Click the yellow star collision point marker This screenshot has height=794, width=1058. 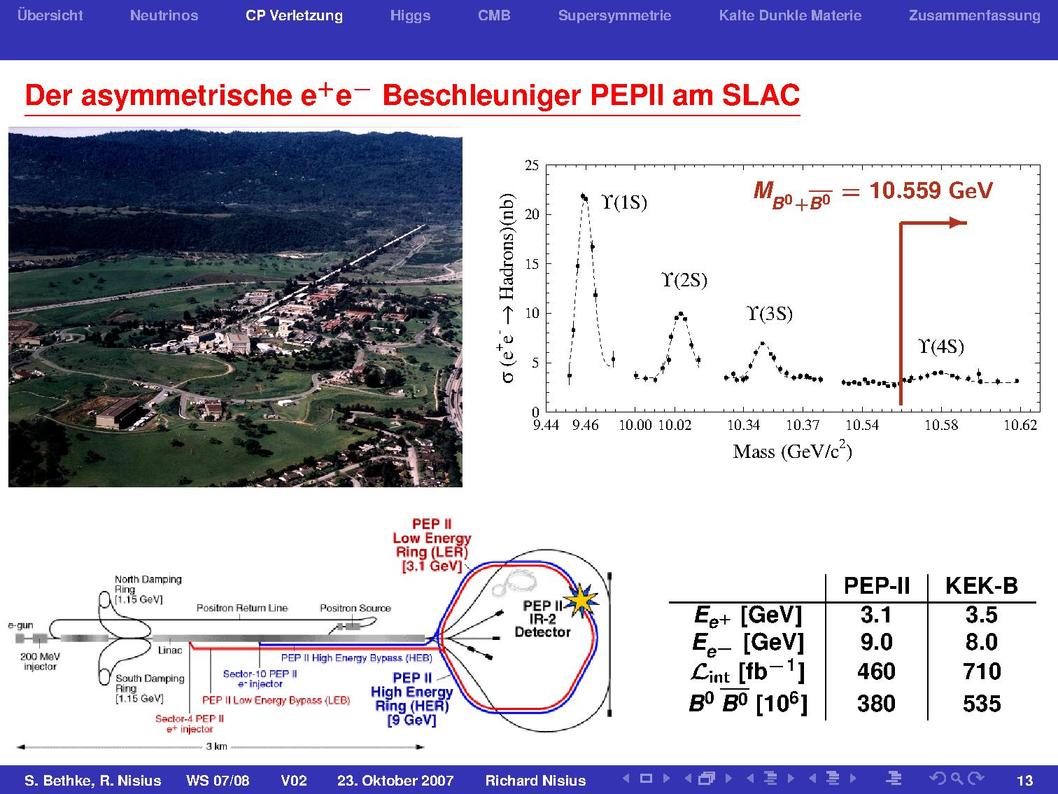[x=581, y=599]
